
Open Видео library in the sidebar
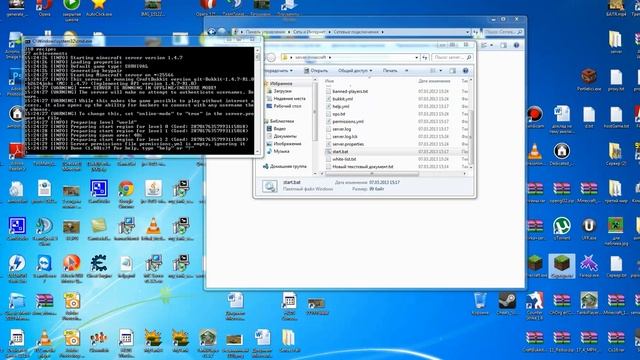click(279, 129)
